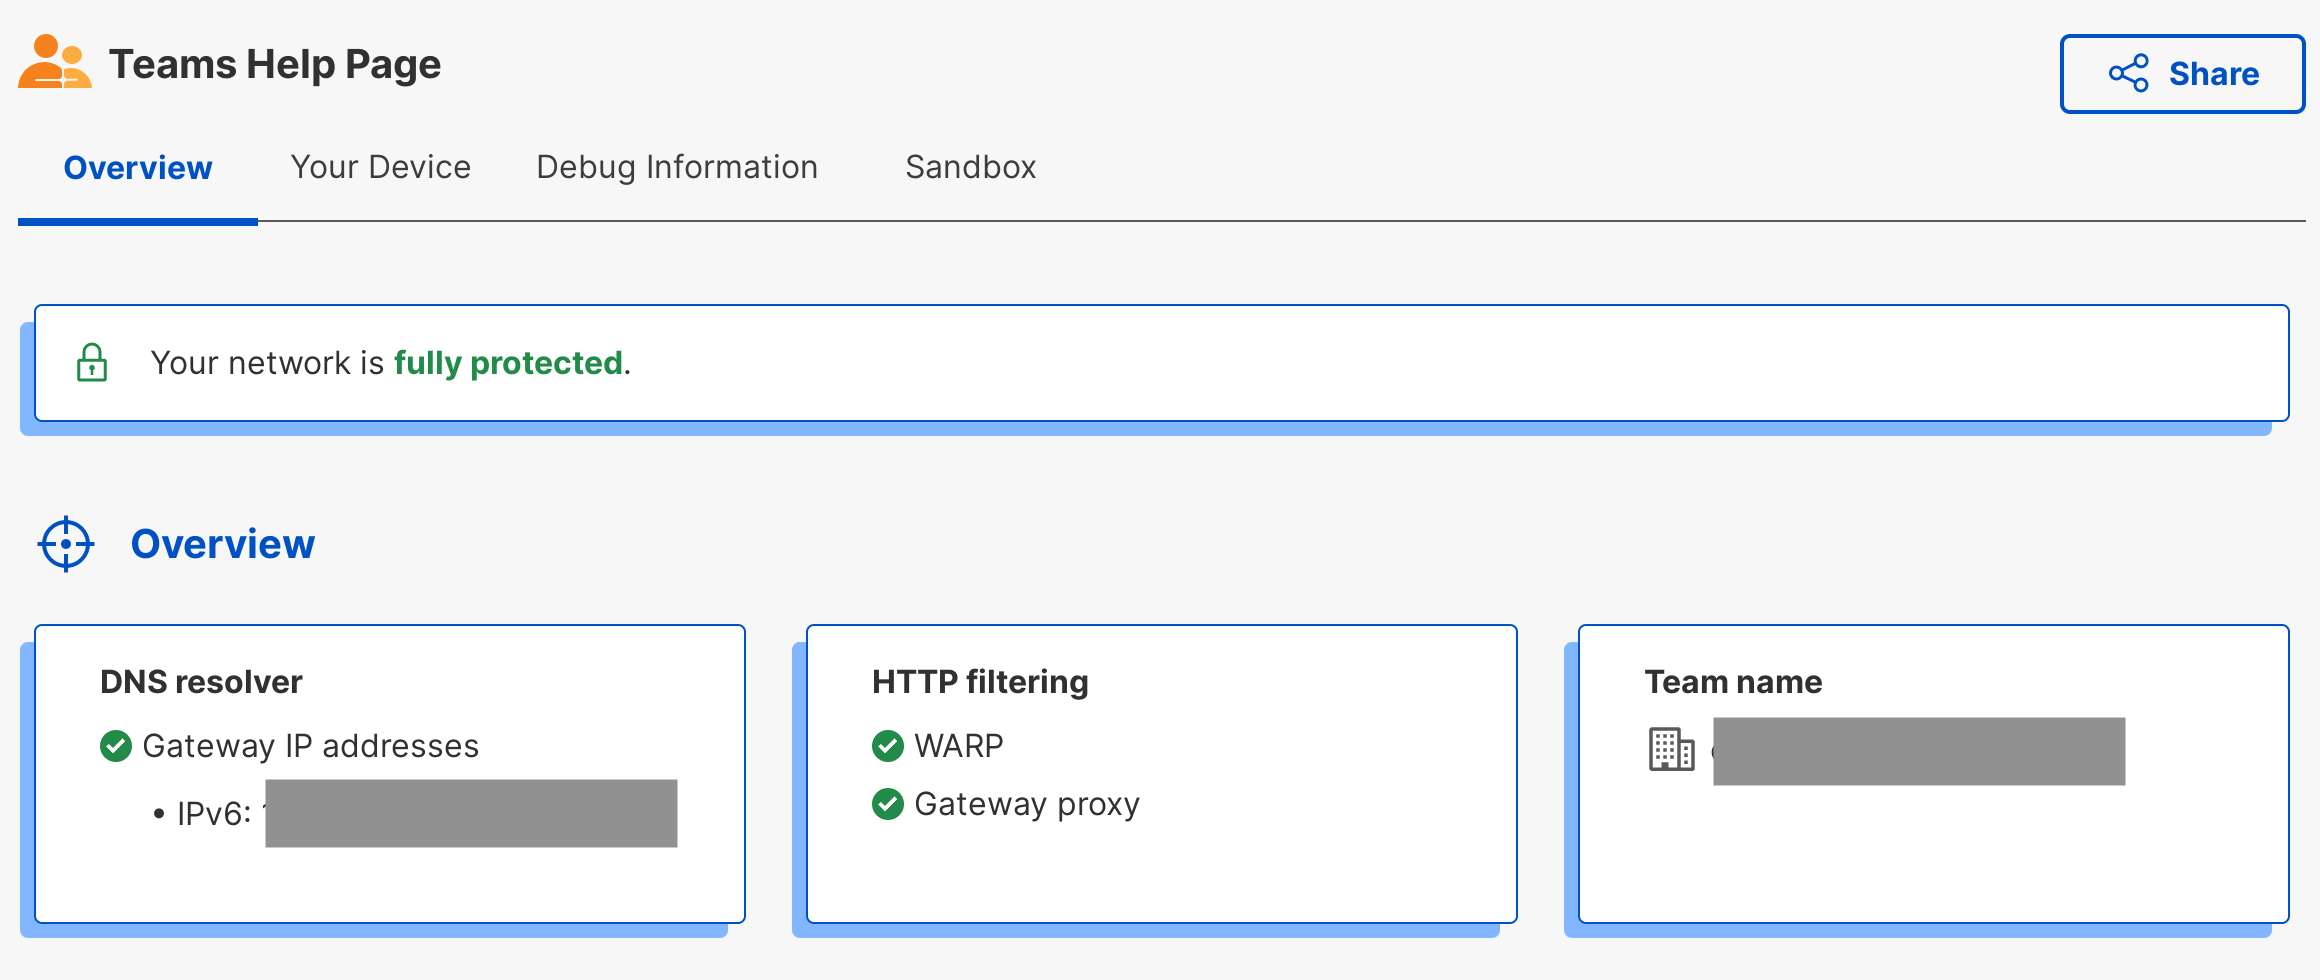Click green checkmark beside Gateway proxy
2320x980 pixels.
click(x=888, y=804)
